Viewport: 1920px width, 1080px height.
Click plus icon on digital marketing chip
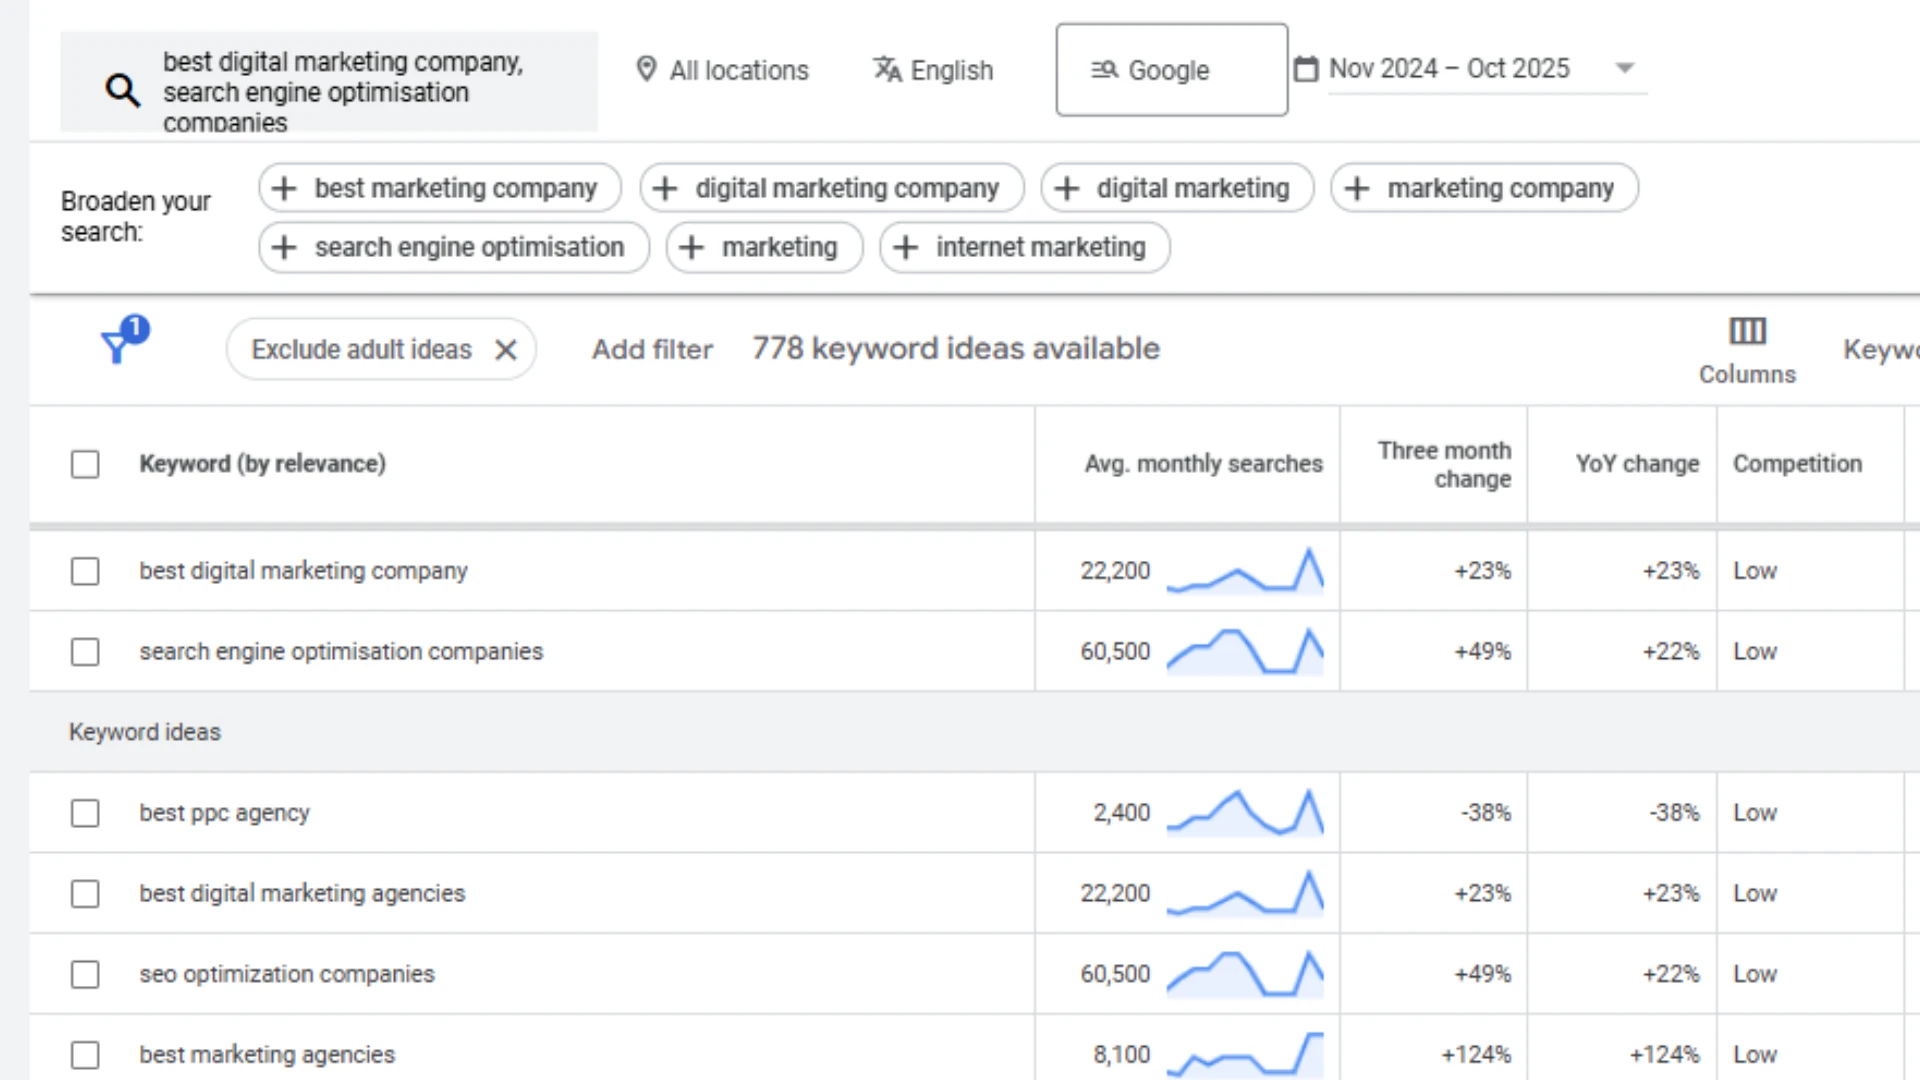[1066, 188]
